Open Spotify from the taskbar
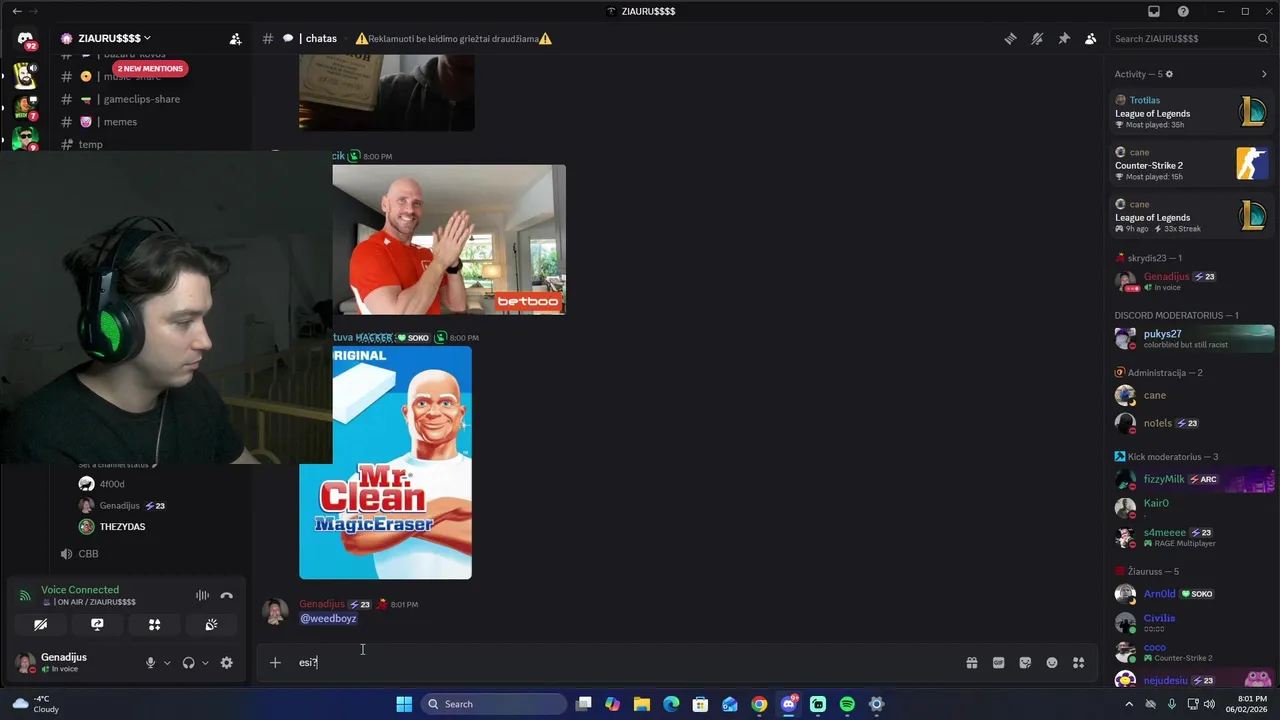Viewport: 1280px width, 720px height. click(847, 704)
